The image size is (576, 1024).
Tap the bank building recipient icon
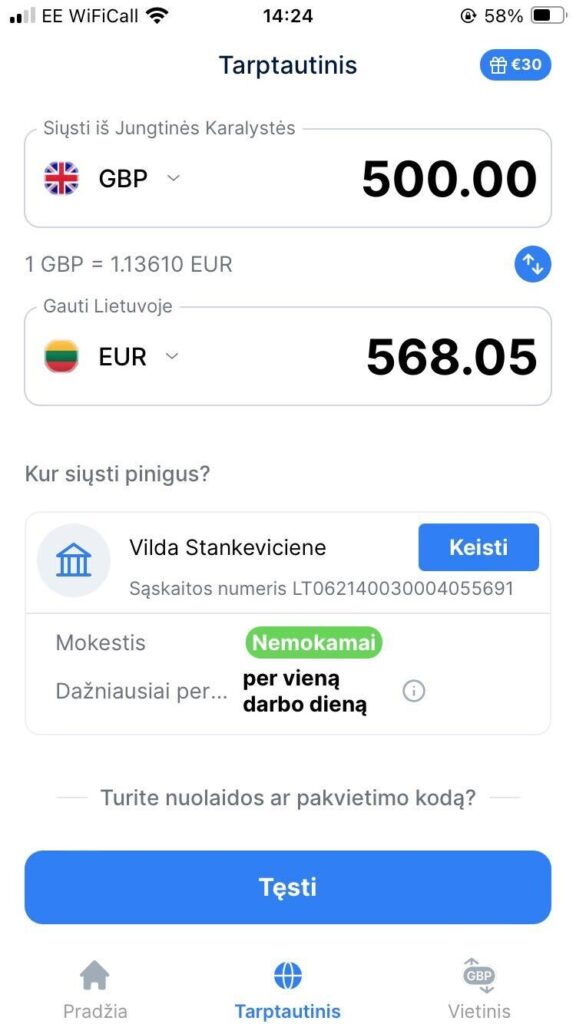coord(74,560)
